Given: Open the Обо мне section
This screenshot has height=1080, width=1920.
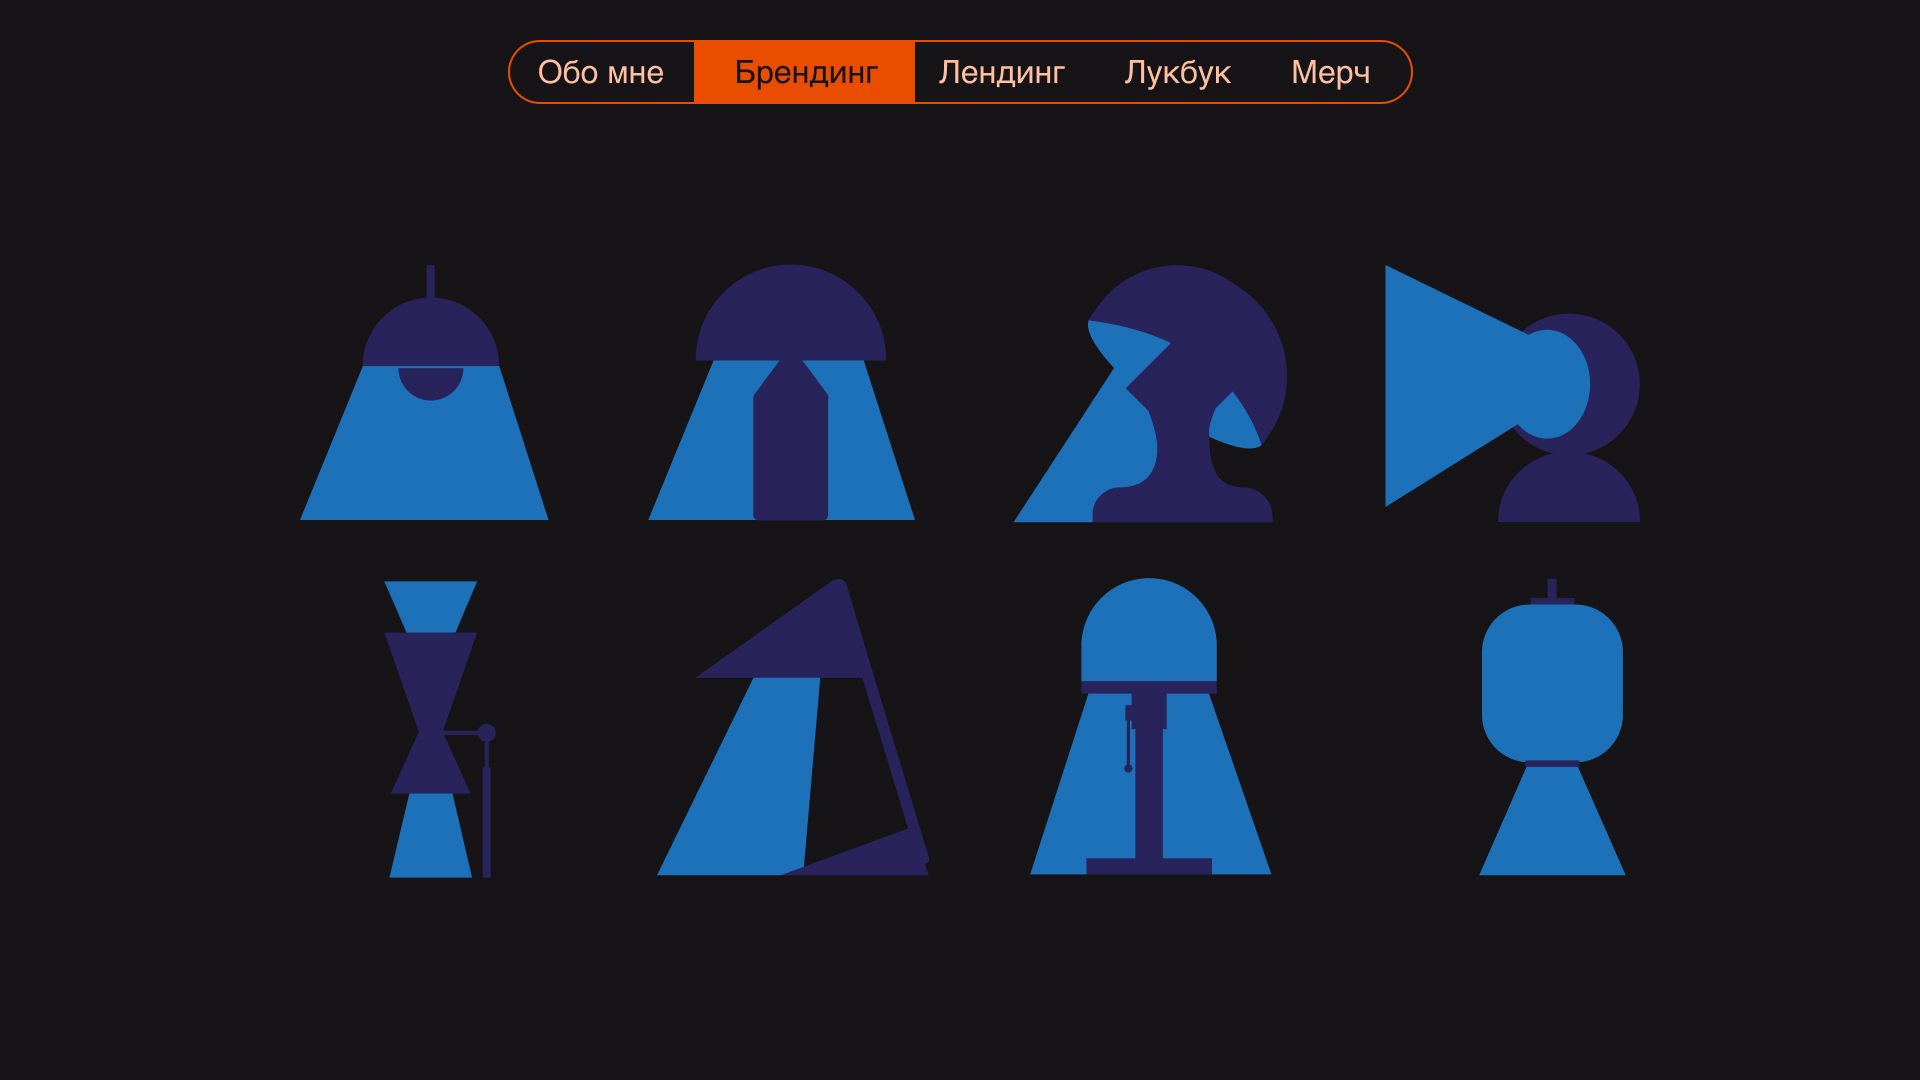Looking at the screenshot, I should point(601,71).
